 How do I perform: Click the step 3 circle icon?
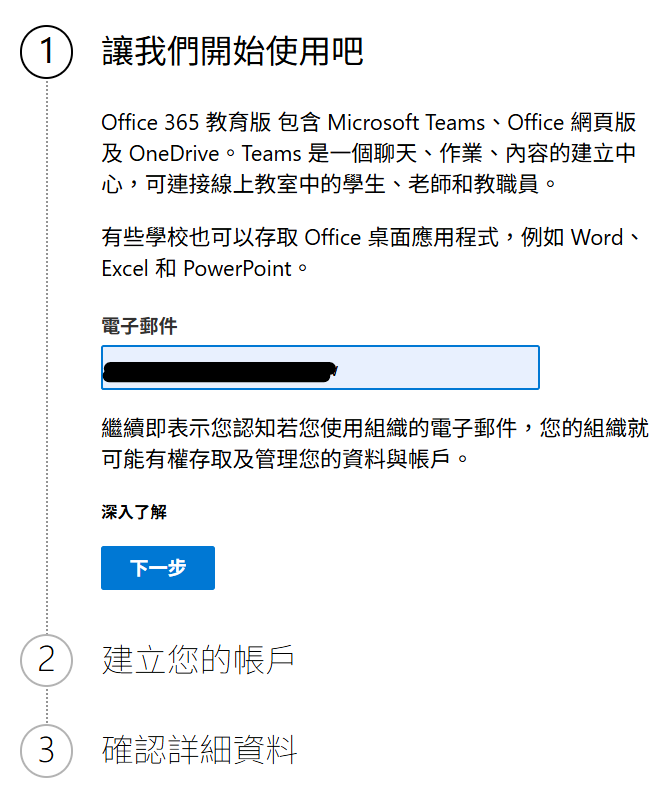(46, 750)
